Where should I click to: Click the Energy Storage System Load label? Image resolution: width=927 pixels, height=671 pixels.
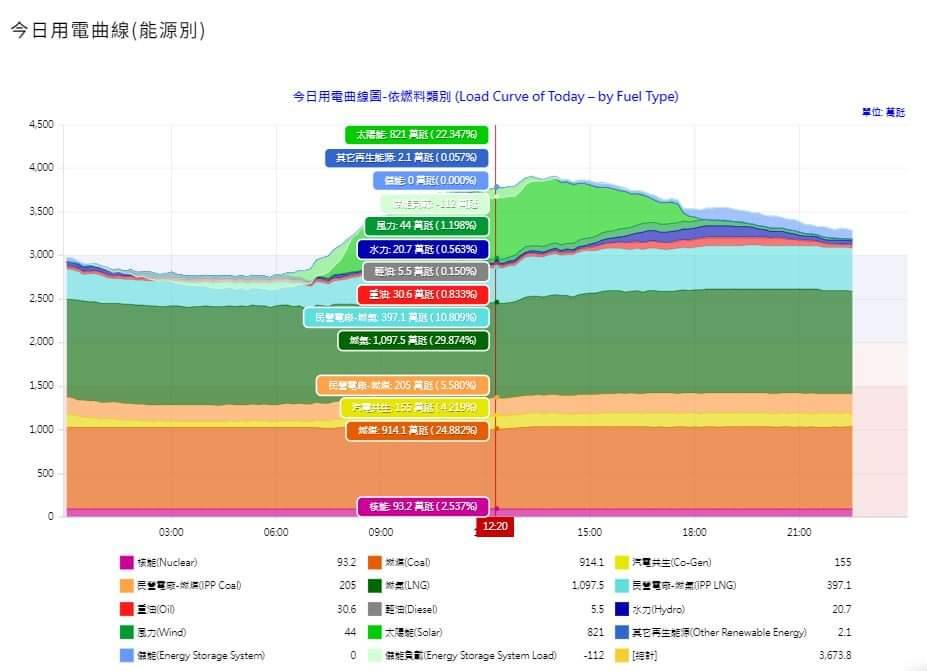click(471, 655)
